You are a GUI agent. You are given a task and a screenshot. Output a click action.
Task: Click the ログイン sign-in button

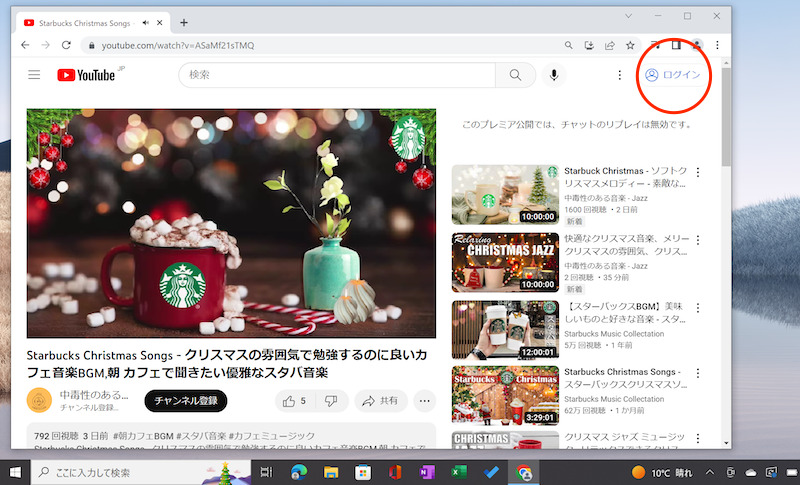tap(673, 75)
